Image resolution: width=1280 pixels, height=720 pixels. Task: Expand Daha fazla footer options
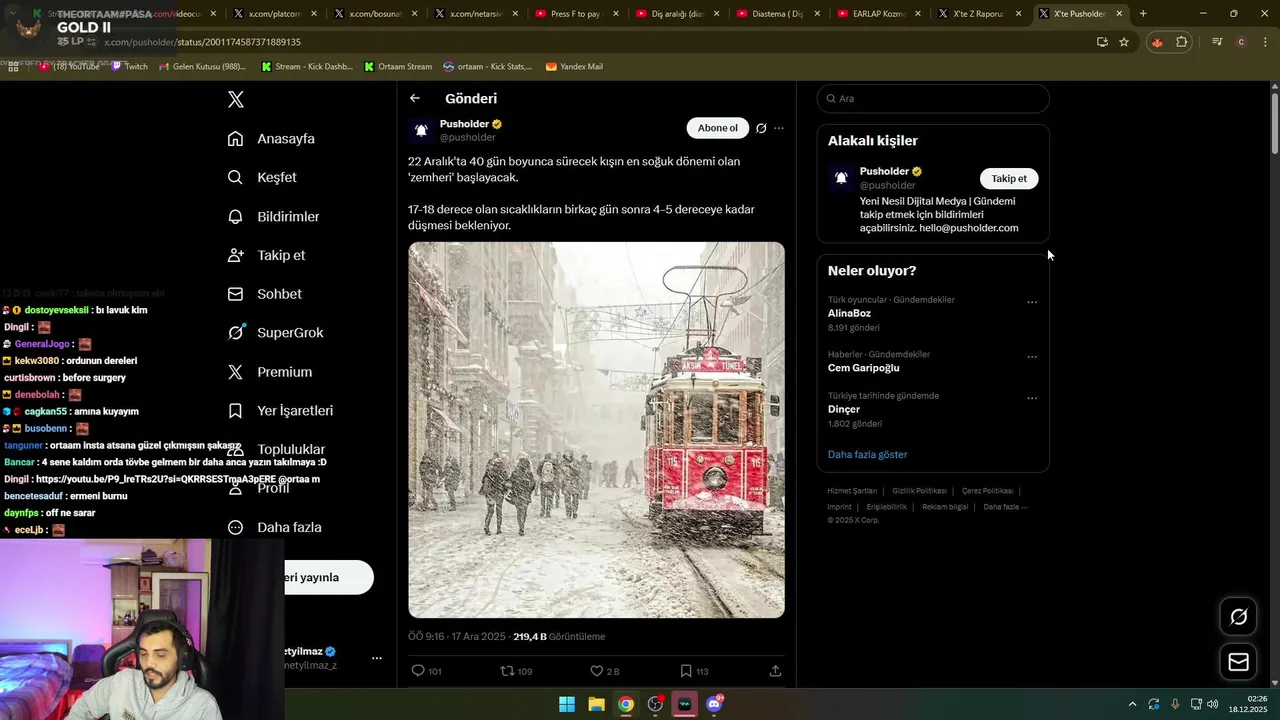point(1005,507)
